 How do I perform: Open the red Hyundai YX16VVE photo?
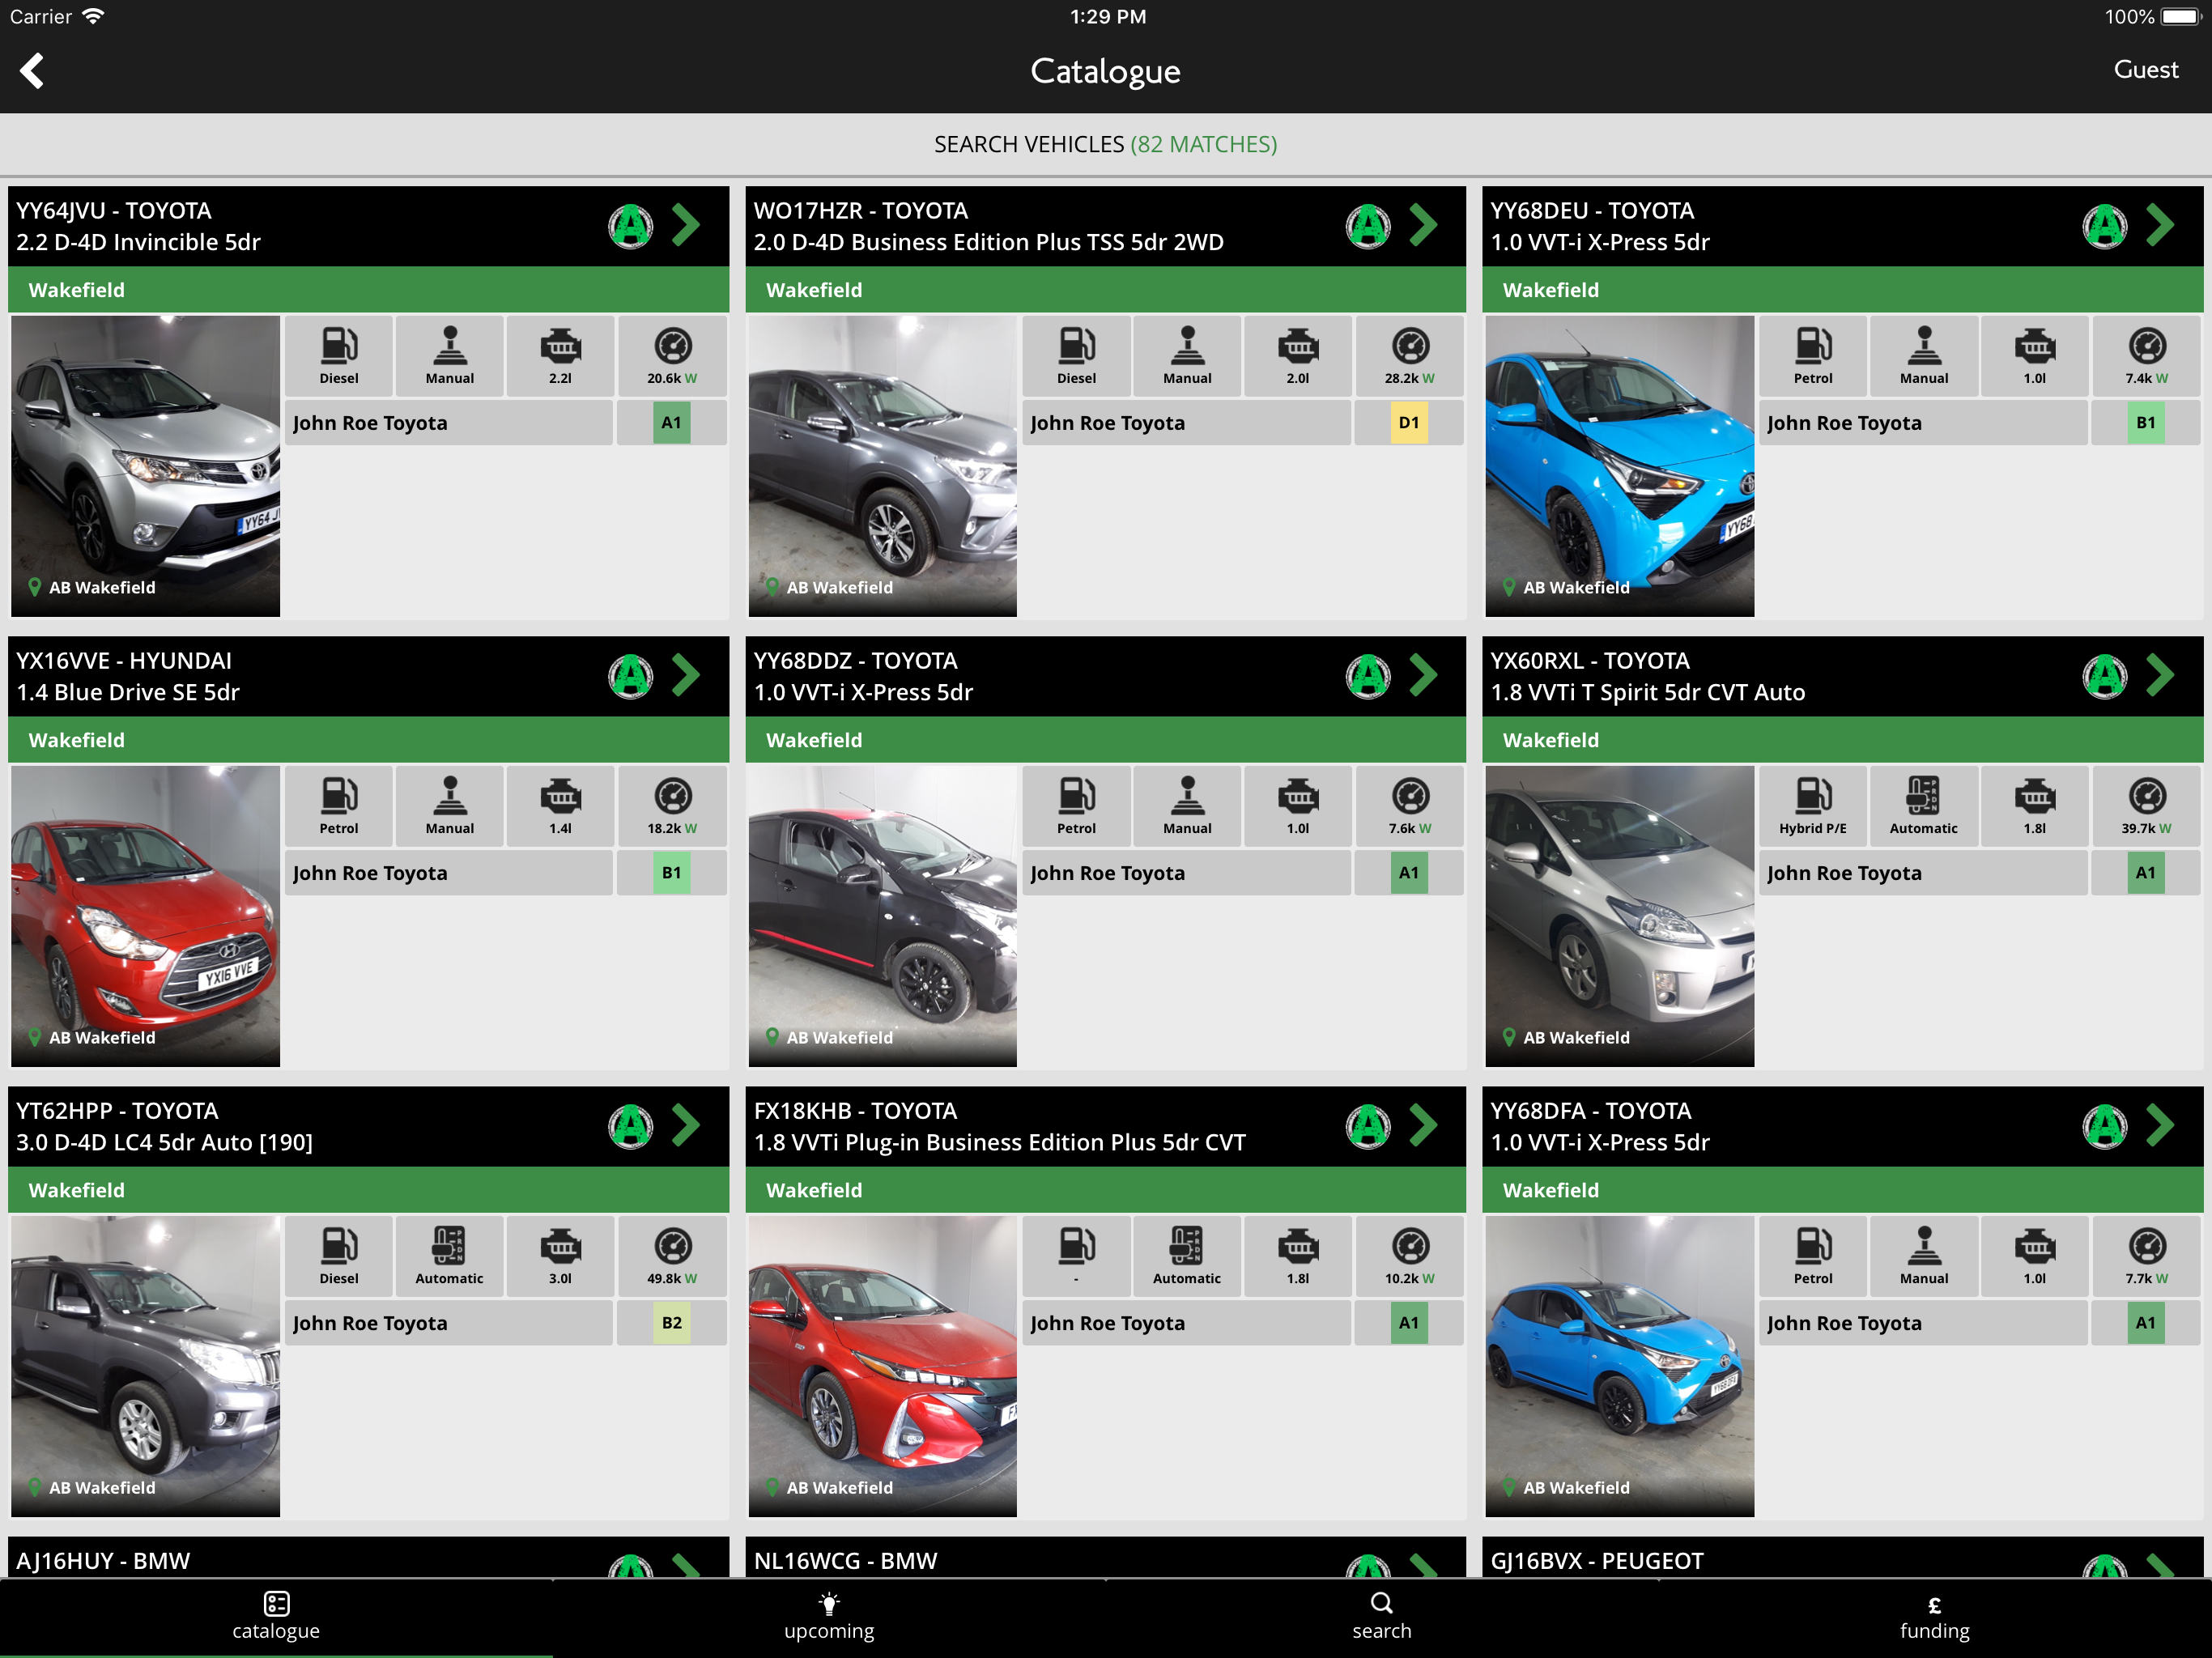point(146,916)
